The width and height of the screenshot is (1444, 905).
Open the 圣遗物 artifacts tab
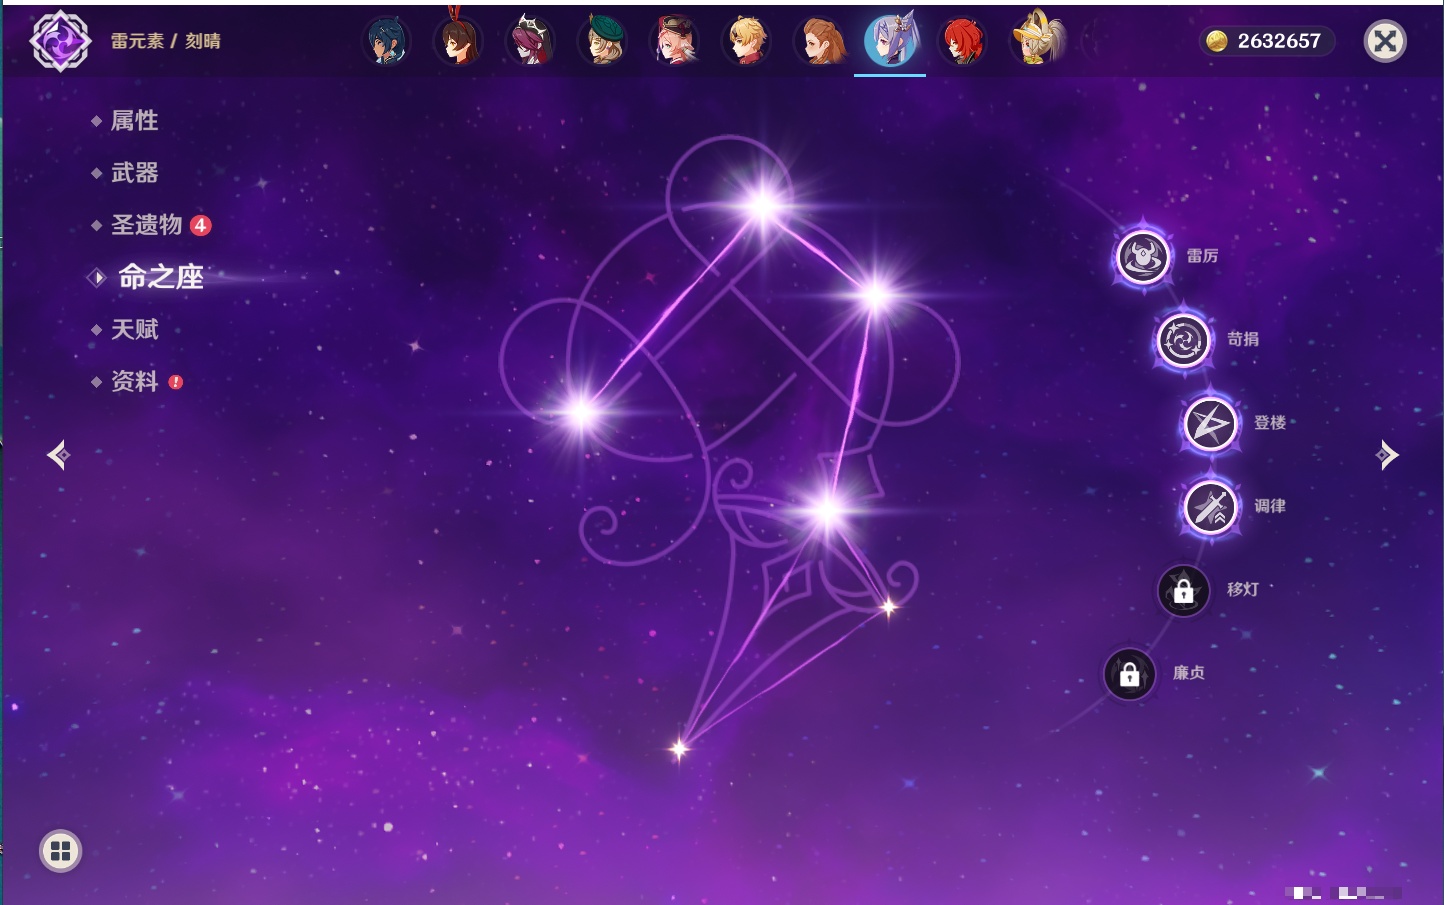[x=146, y=225]
